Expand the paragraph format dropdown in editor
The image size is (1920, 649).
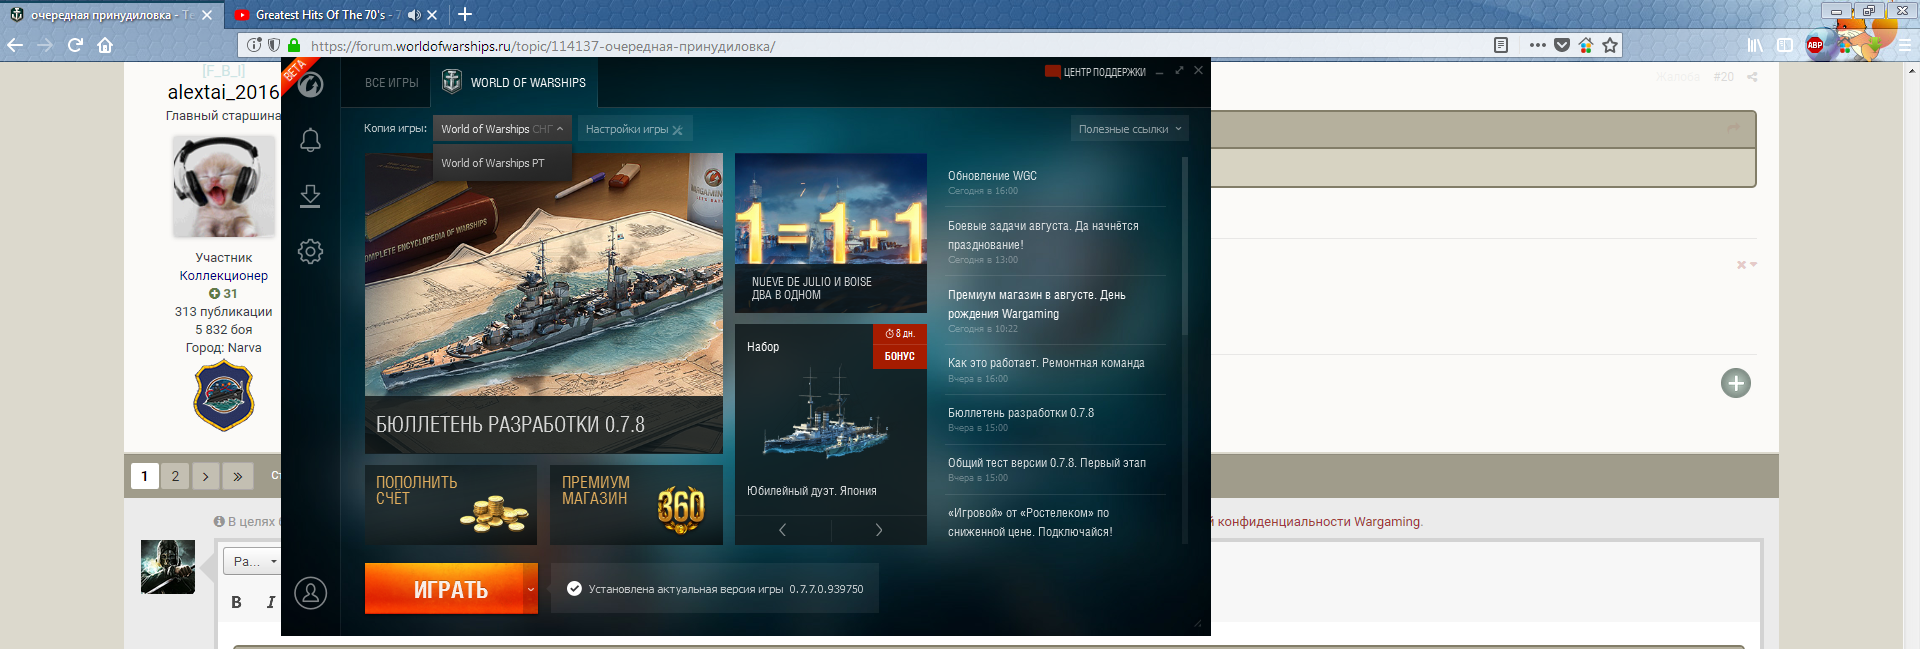click(x=255, y=561)
